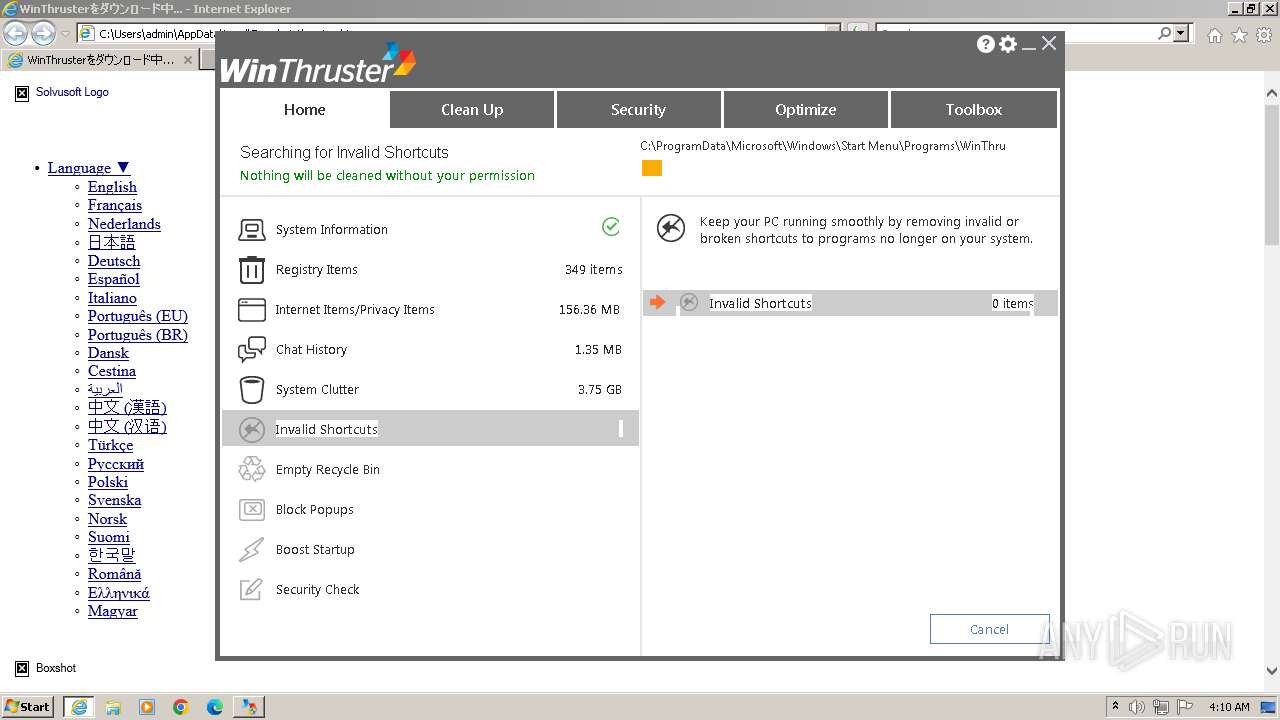Go back in Internet Explorer
The height and width of the screenshot is (720, 1280).
point(15,34)
